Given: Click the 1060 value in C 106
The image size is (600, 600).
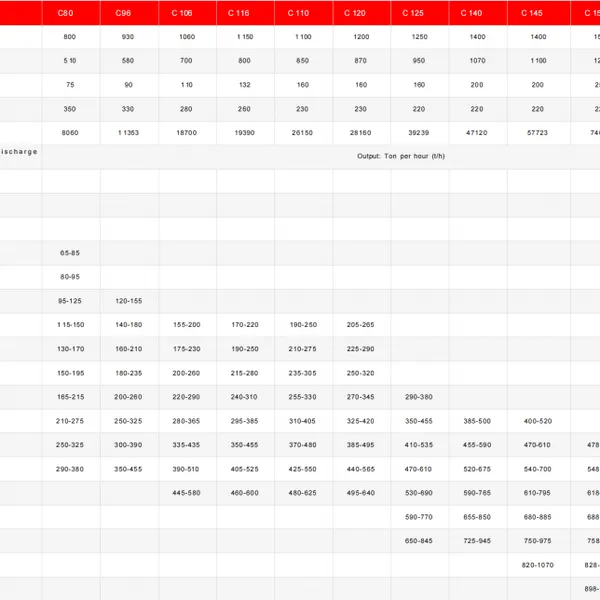Looking at the screenshot, I should click(x=187, y=37).
